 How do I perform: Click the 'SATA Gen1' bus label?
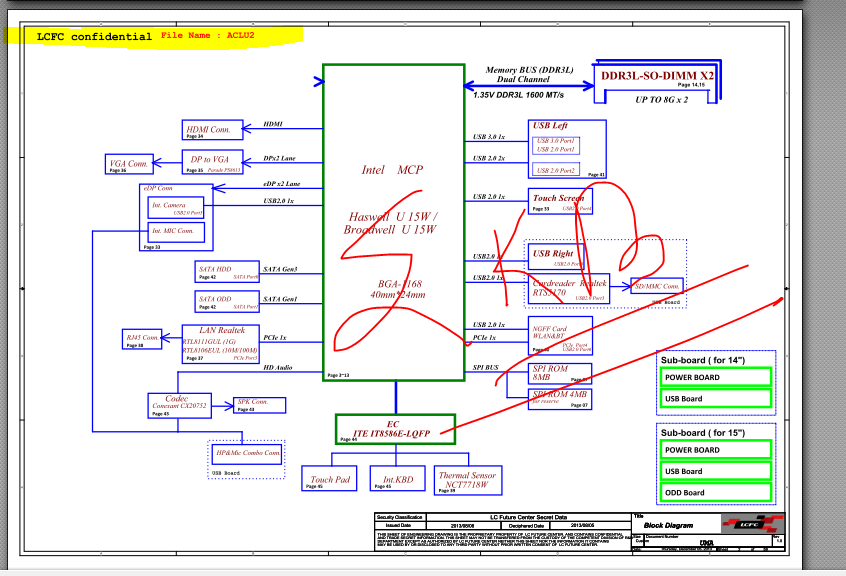tap(280, 299)
